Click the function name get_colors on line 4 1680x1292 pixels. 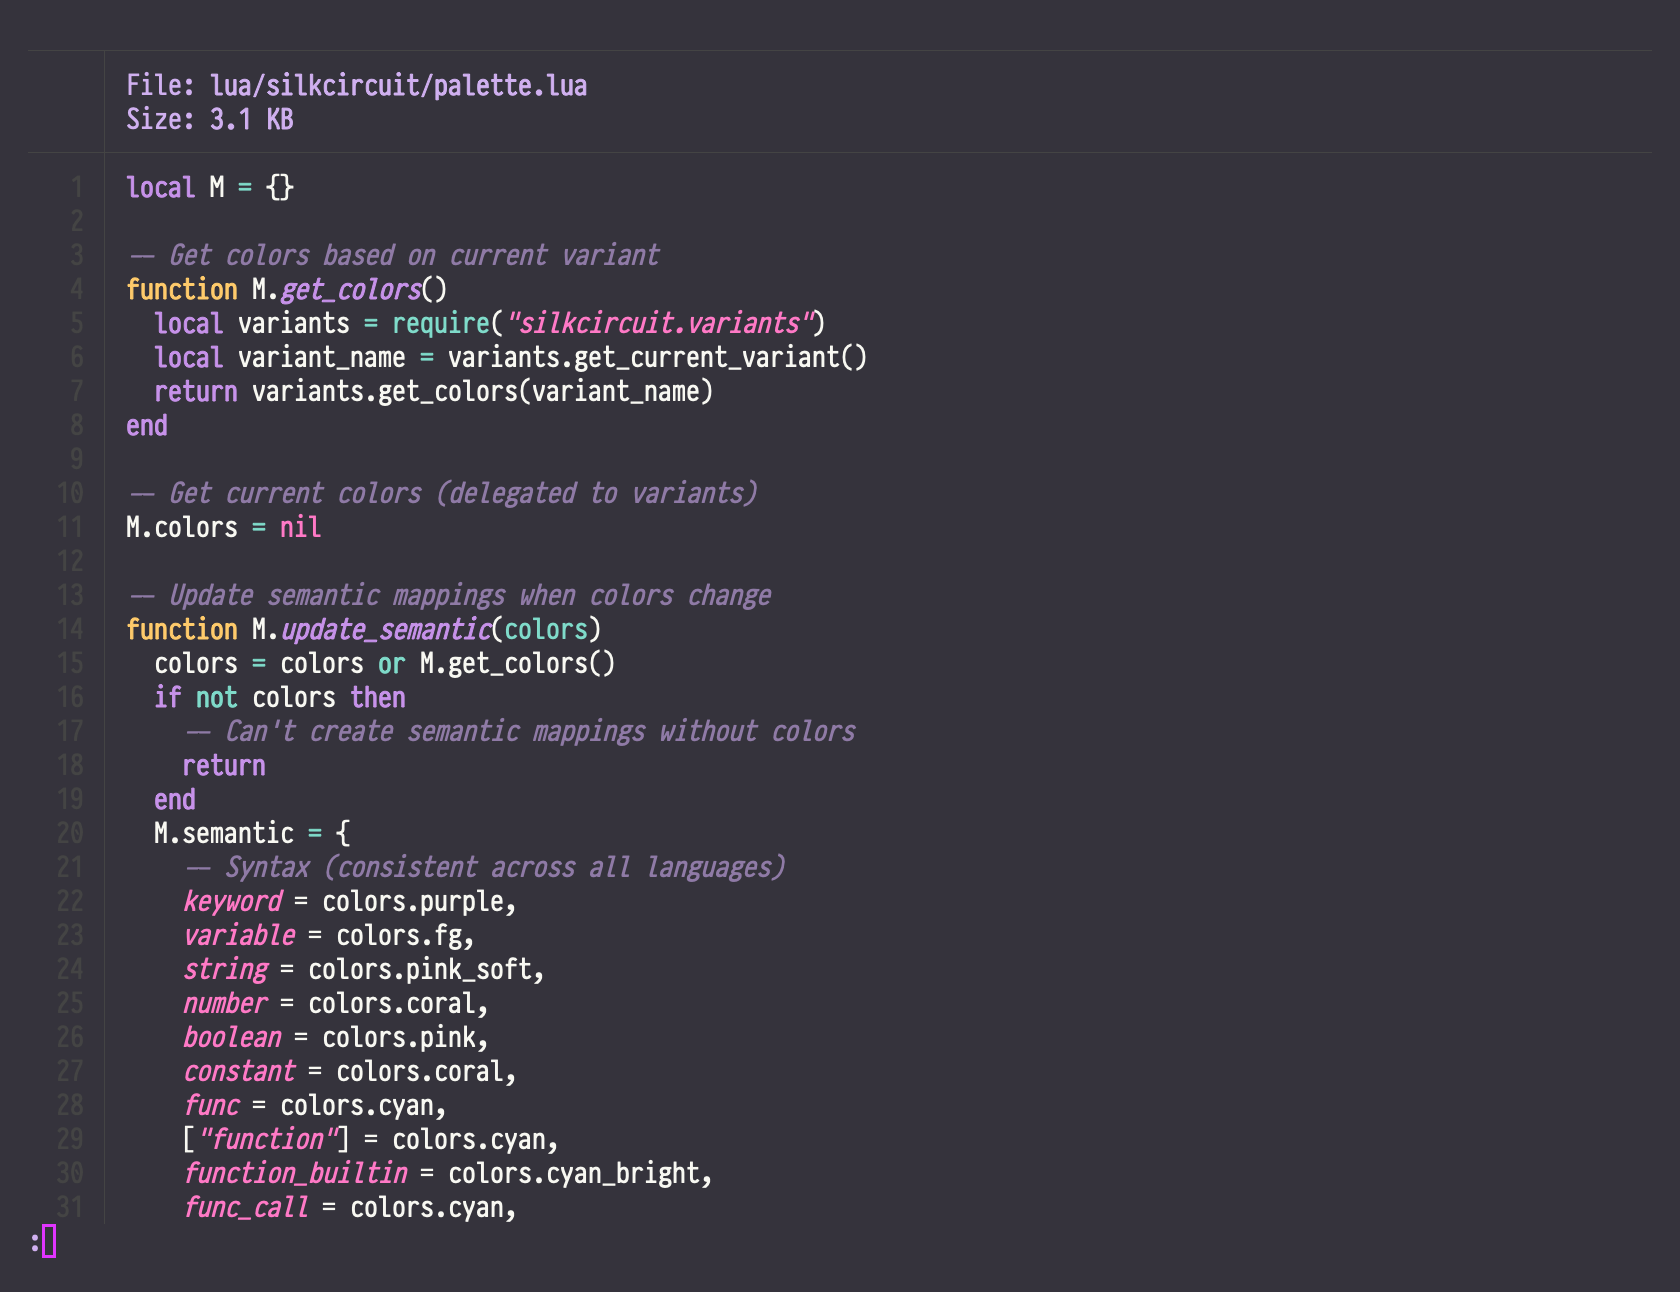point(351,290)
